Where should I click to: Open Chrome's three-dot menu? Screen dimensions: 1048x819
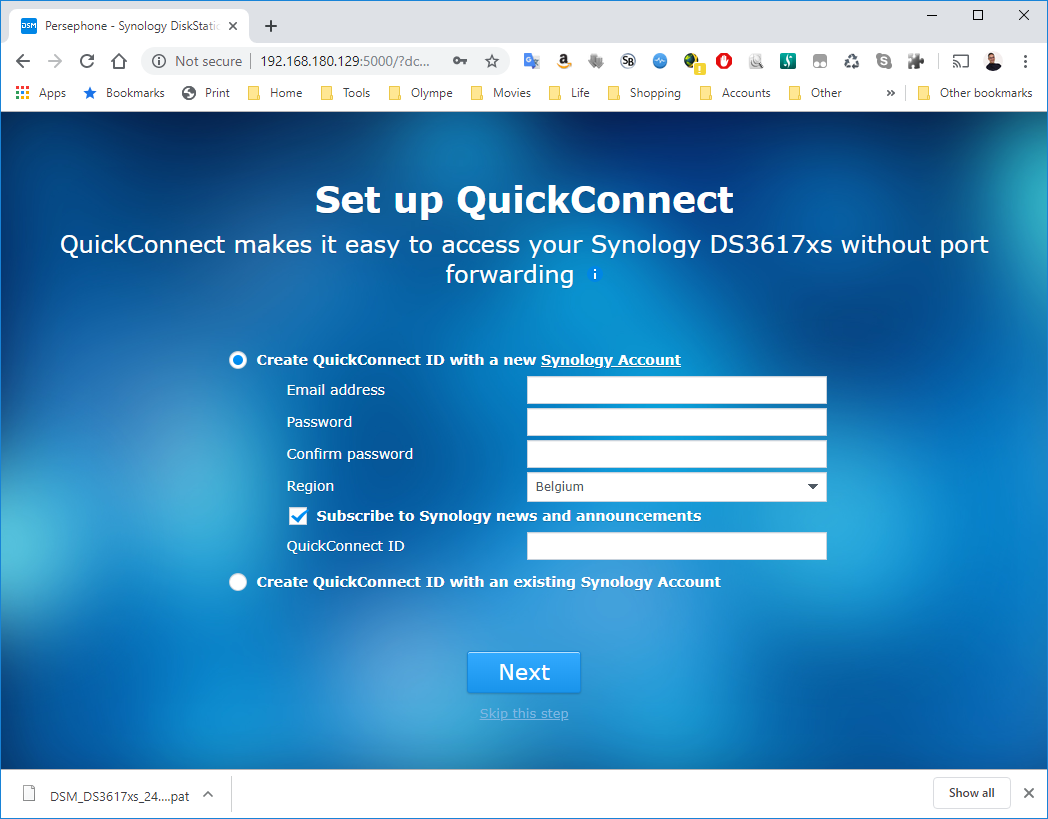(1025, 61)
